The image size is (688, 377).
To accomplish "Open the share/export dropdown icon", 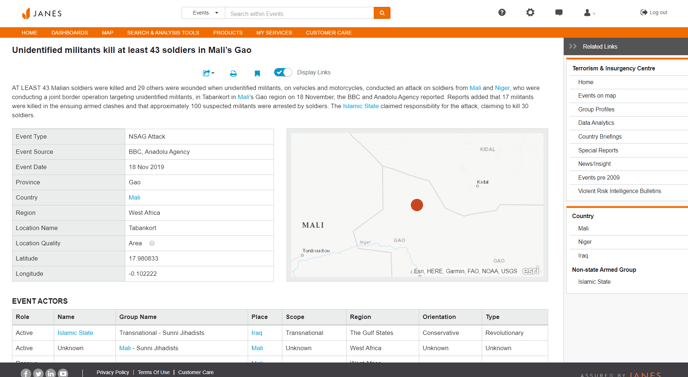I will click(208, 73).
